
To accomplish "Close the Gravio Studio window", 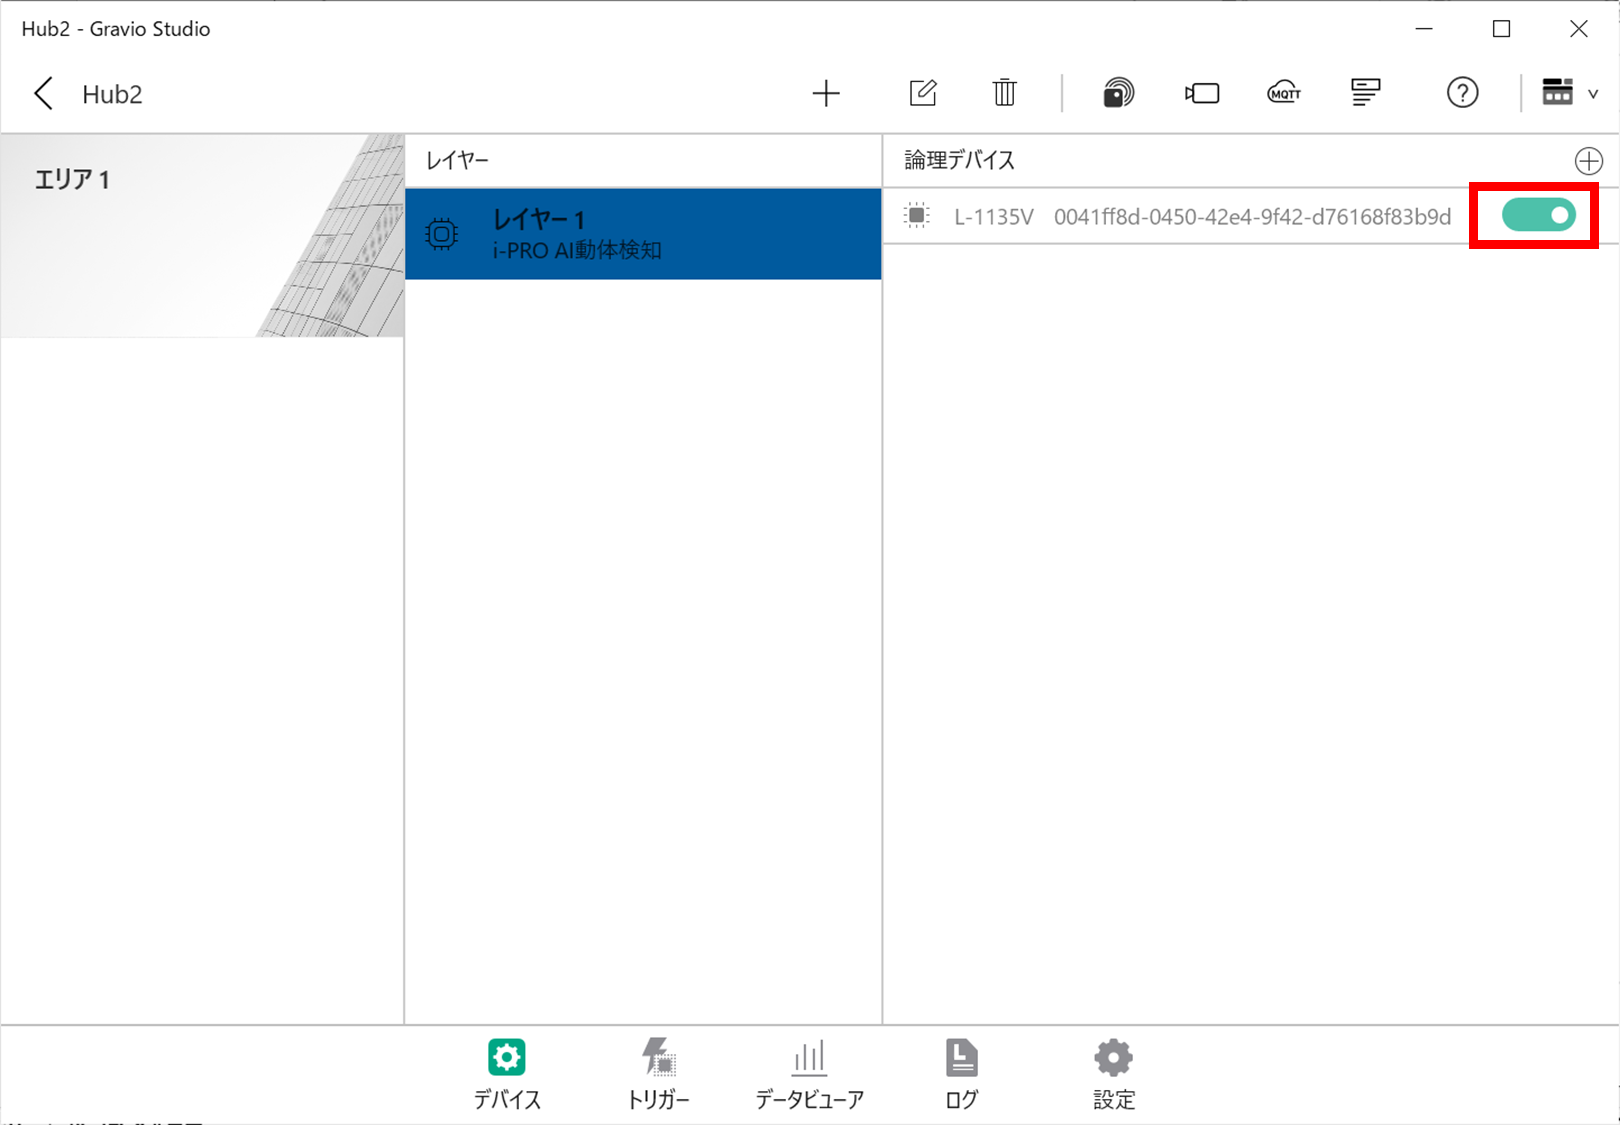I will click(x=1578, y=29).
